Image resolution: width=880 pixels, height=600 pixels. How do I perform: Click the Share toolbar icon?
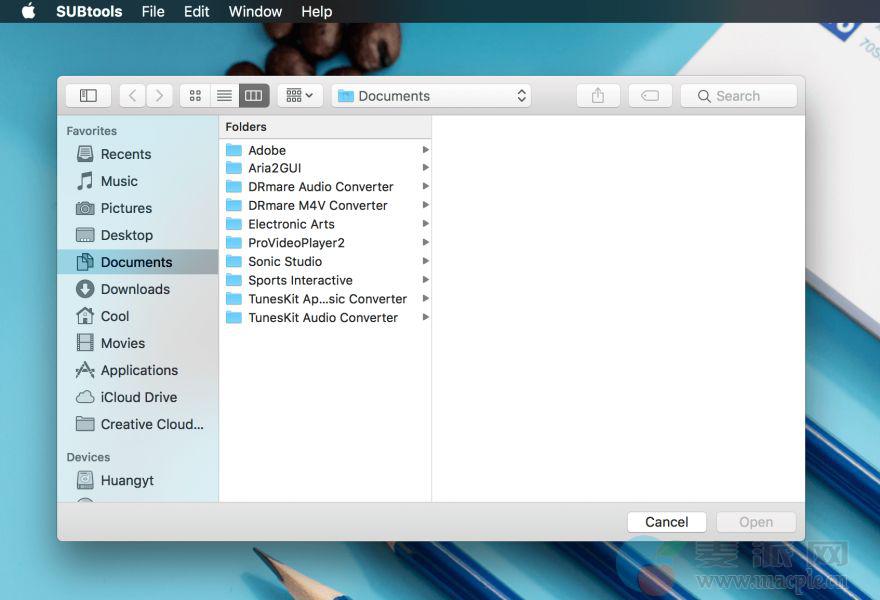point(598,96)
